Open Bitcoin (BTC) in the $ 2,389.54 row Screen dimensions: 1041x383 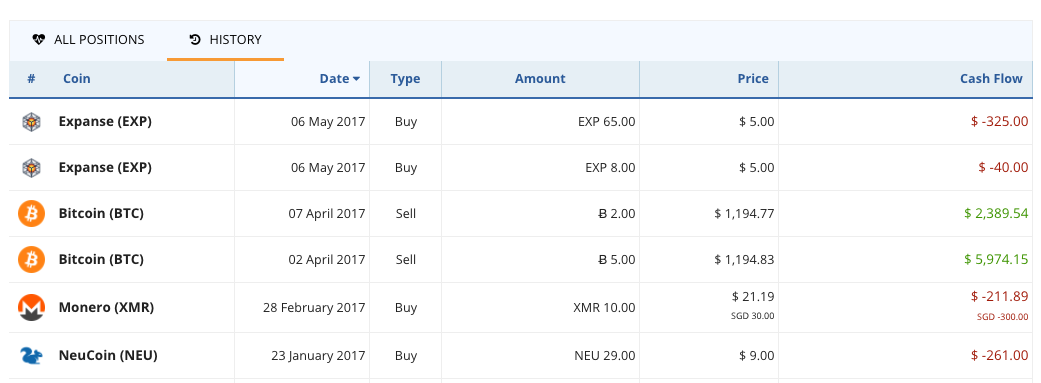[x=101, y=214]
